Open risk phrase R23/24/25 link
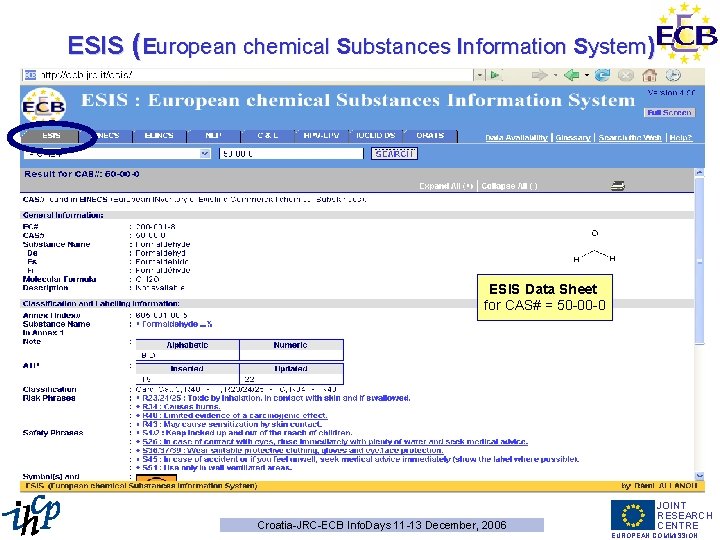 pyautogui.click(x=276, y=398)
